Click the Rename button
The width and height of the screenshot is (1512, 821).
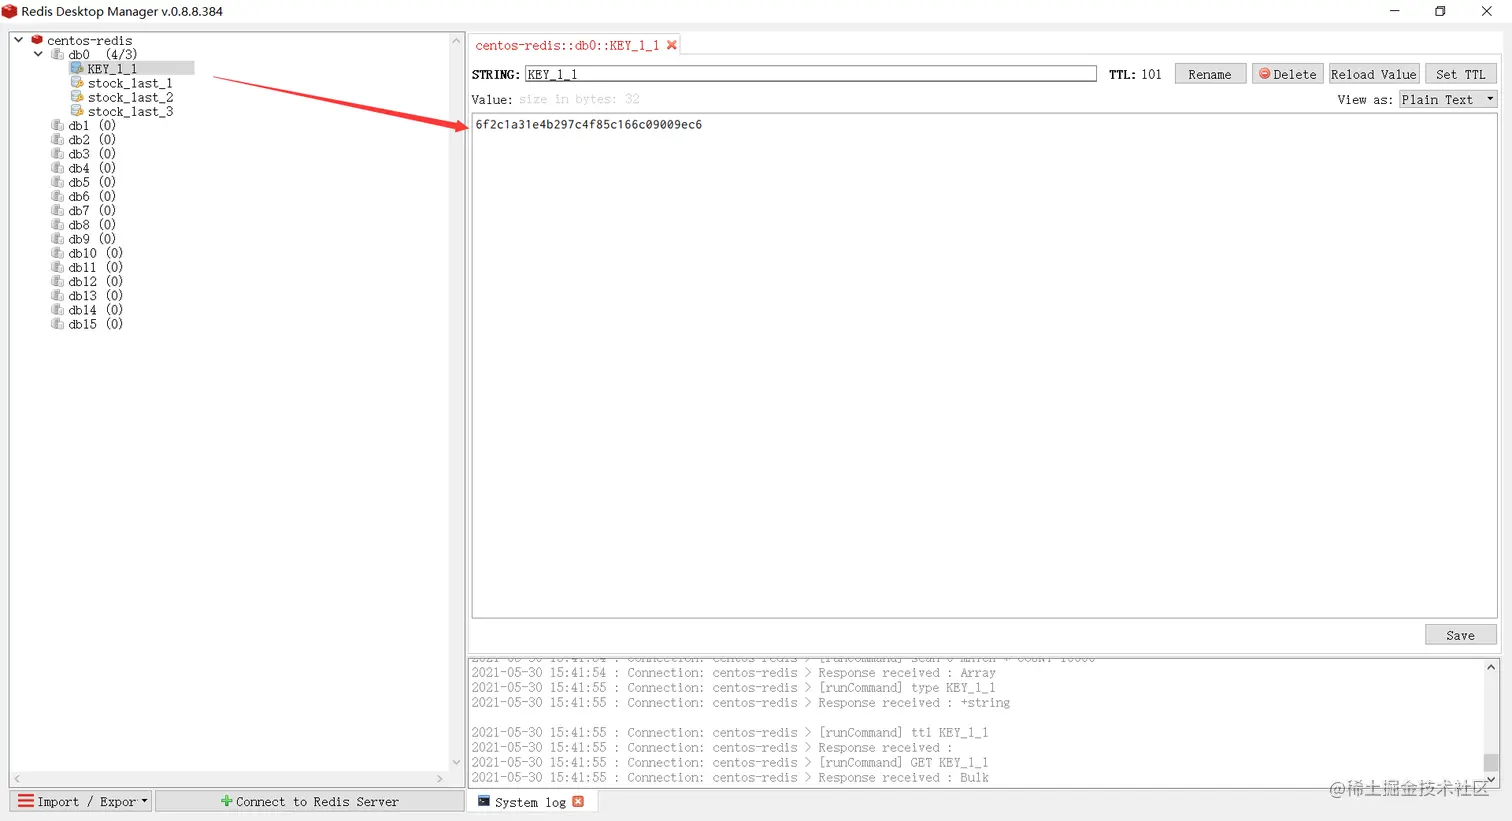(1210, 73)
